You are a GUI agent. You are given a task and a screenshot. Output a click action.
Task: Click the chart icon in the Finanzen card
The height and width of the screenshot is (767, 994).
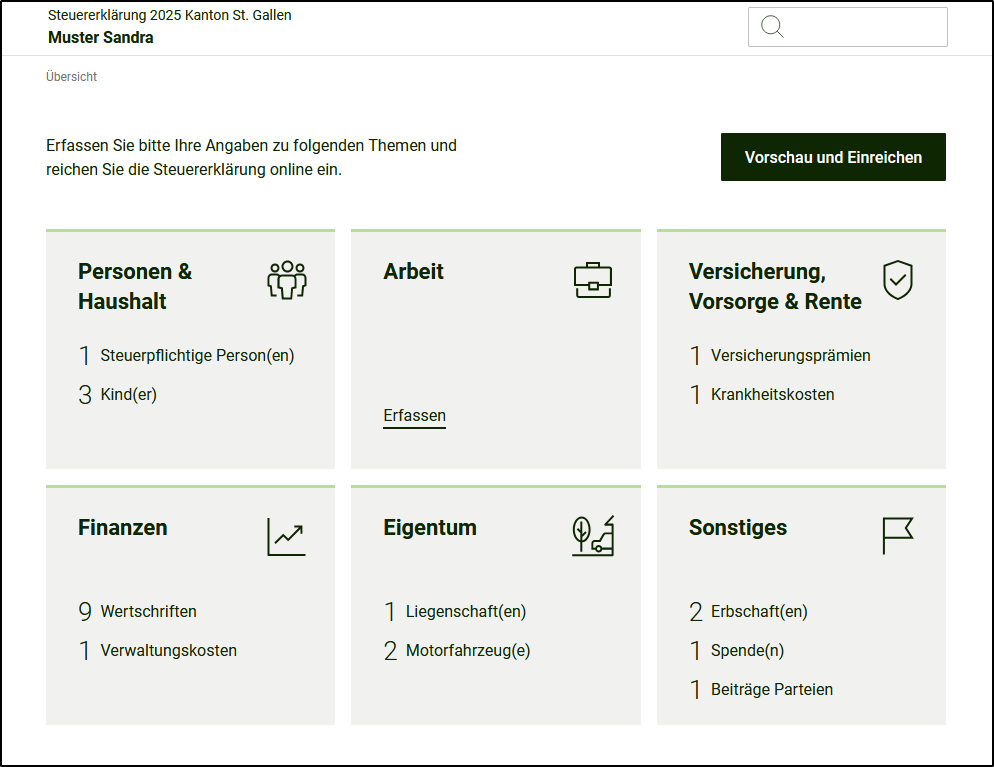point(286,536)
